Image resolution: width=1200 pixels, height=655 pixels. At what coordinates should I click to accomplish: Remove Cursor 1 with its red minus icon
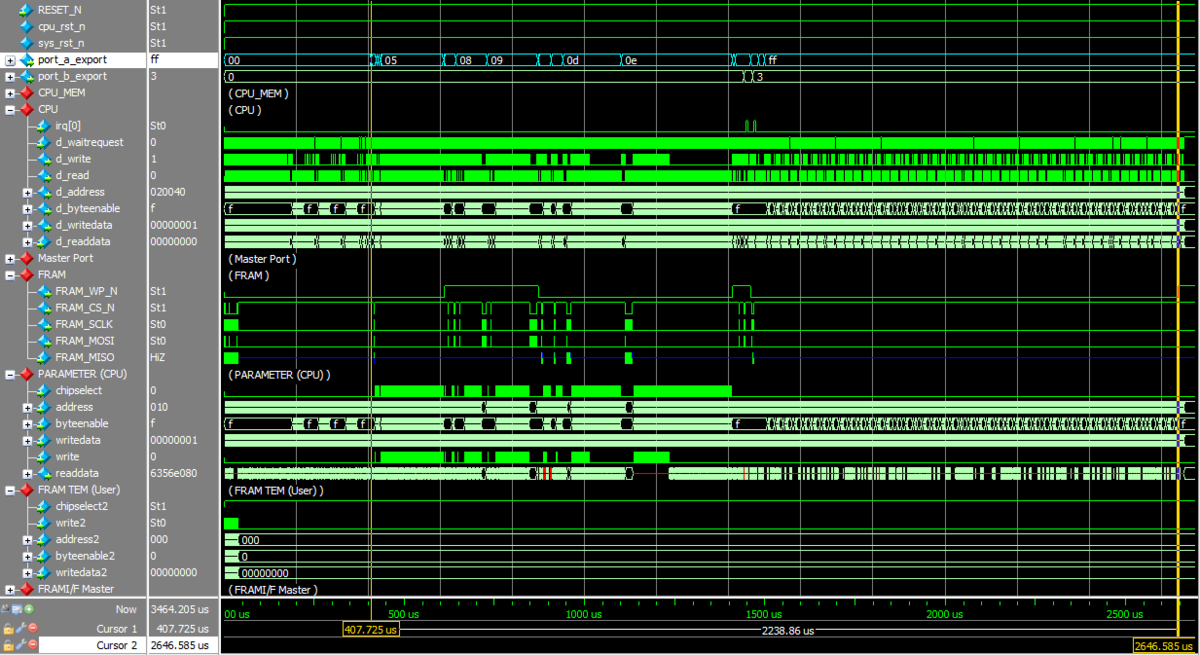[32, 628]
